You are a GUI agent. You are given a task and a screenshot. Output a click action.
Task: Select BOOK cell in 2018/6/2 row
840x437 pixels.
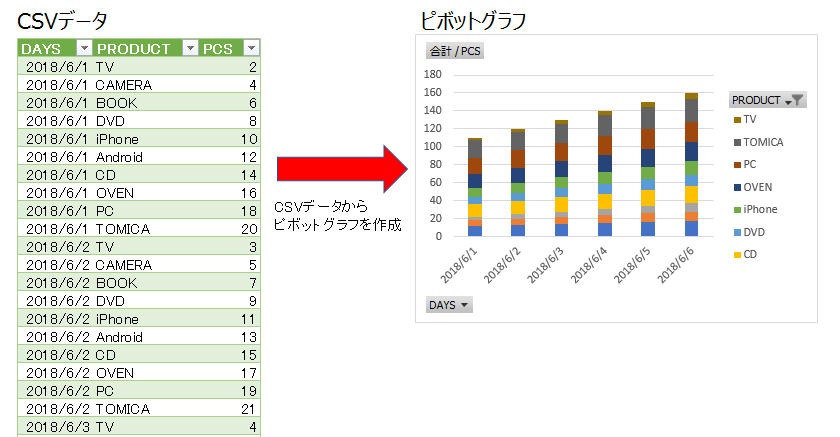146,283
